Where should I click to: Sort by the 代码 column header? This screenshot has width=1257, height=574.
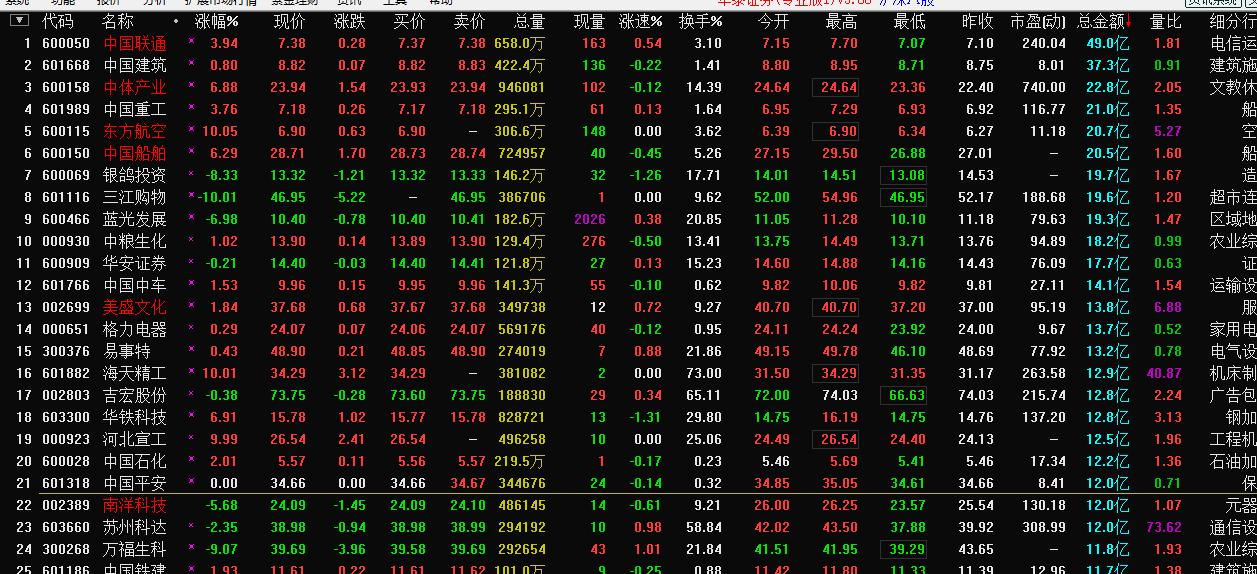[58, 21]
